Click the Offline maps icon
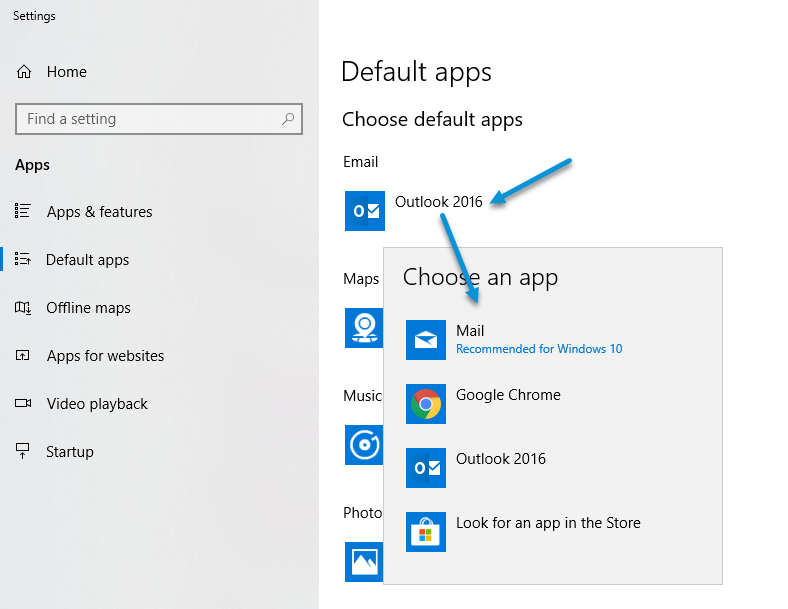 pos(23,308)
